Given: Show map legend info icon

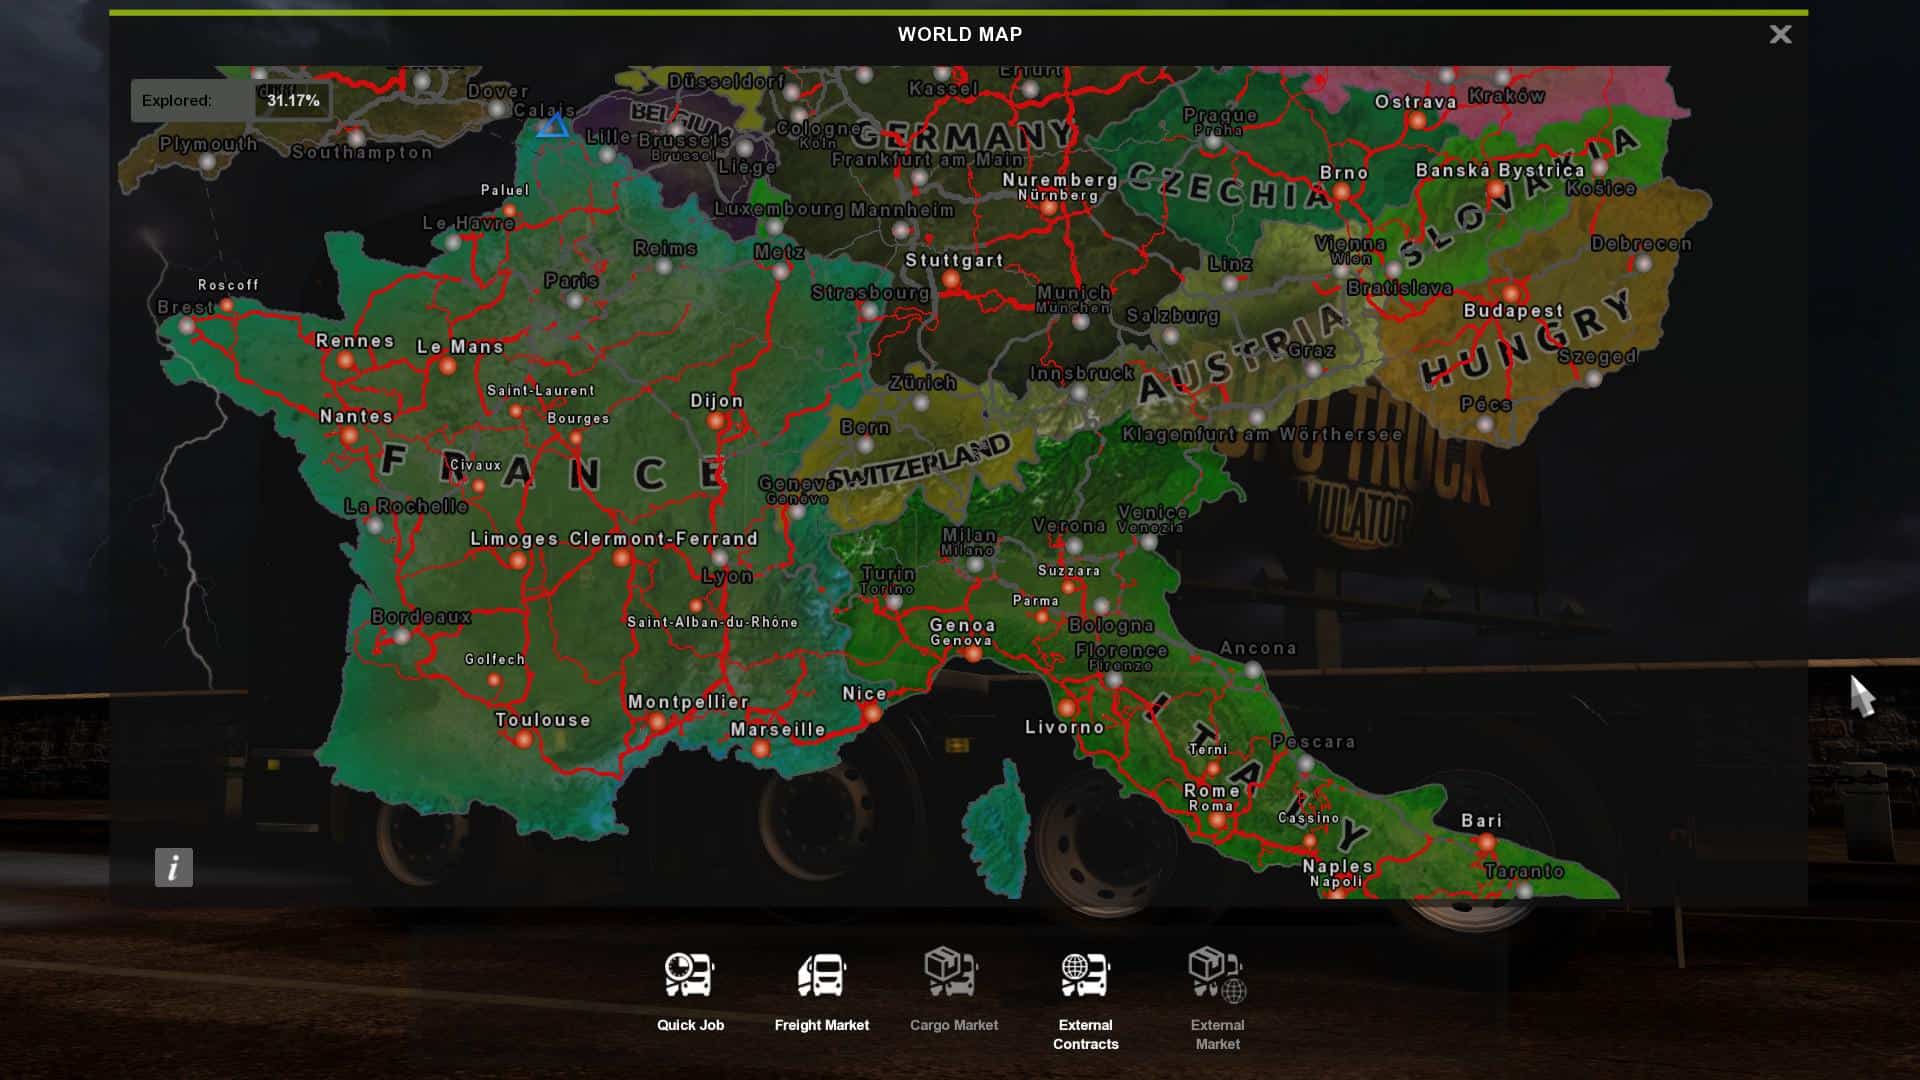Looking at the screenshot, I should [x=174, y=867].
